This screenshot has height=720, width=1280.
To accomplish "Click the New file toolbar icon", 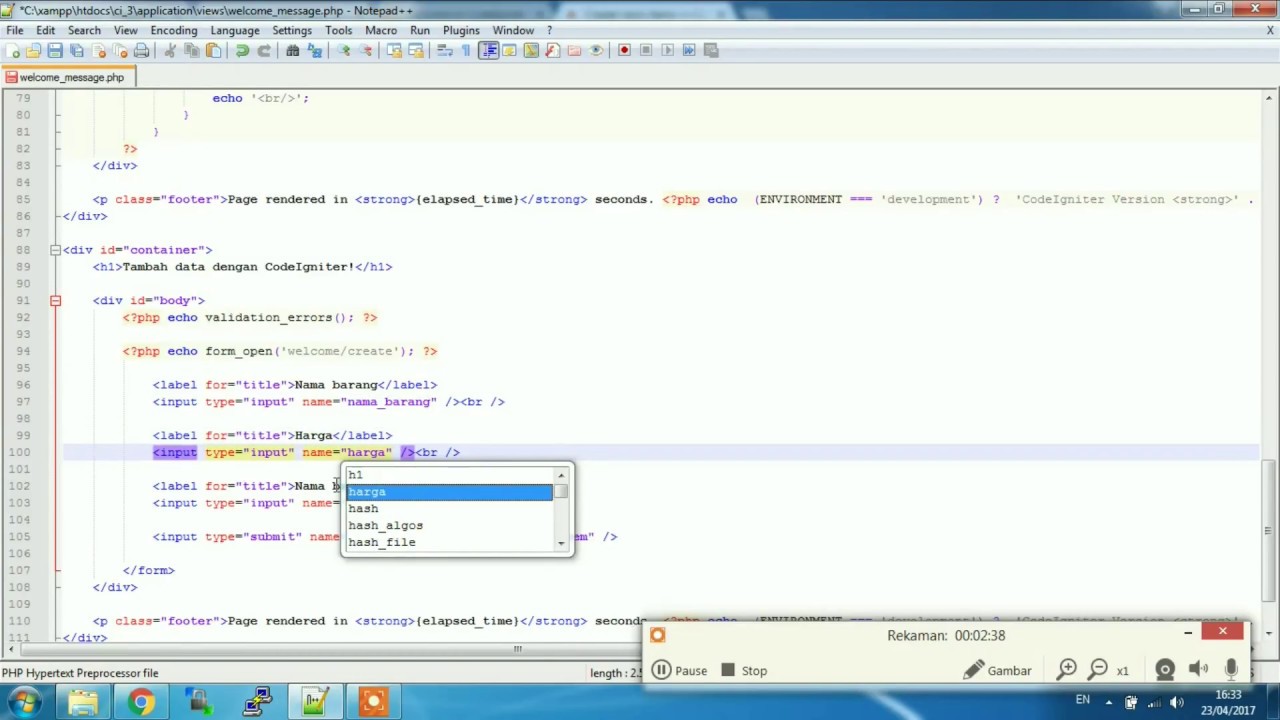I will 13,51.
